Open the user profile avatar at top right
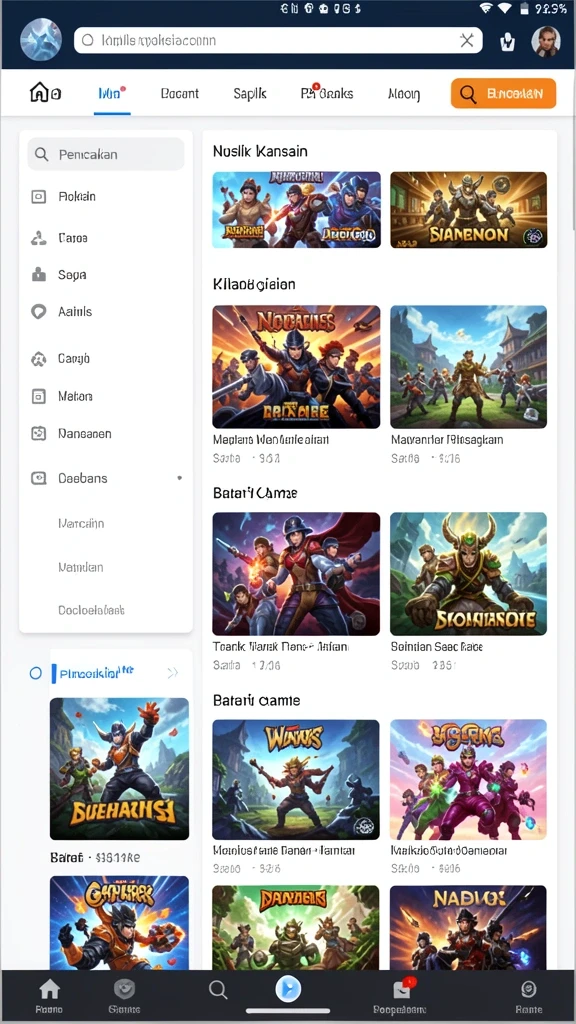Image resolution: width=576 pixels, height=1024 pixels. 545,41
